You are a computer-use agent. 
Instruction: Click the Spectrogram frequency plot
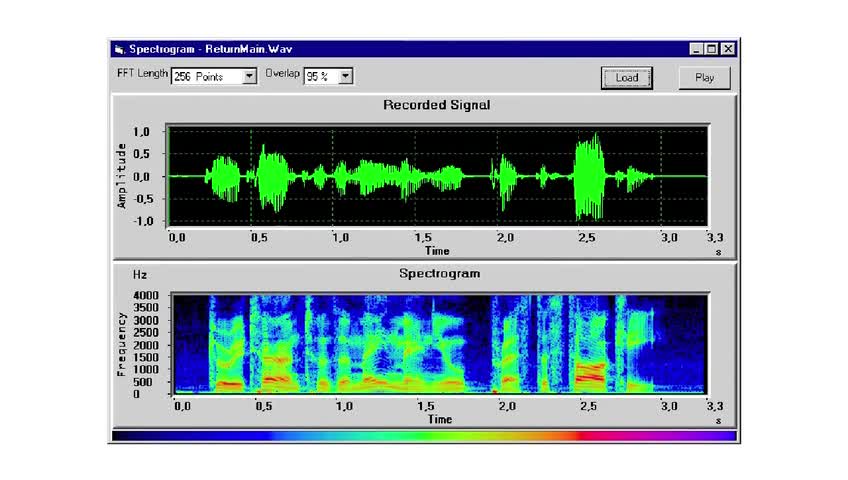click(439, 343)
